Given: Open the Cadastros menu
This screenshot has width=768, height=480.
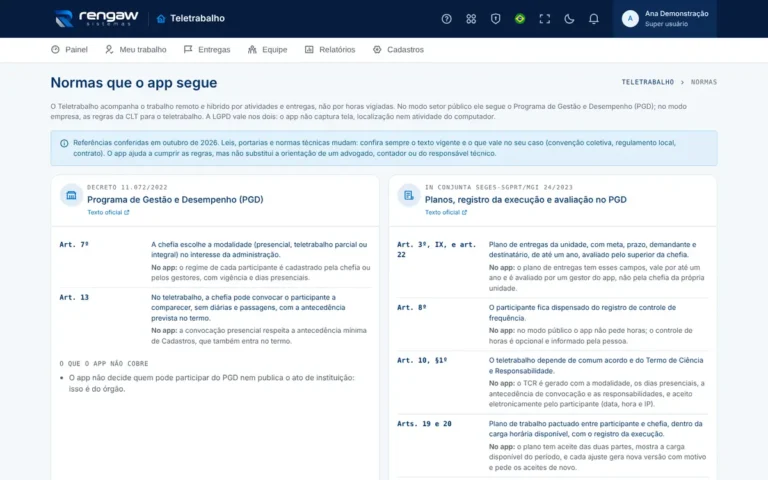Looking at the screenshot, I should pos(398,49).
